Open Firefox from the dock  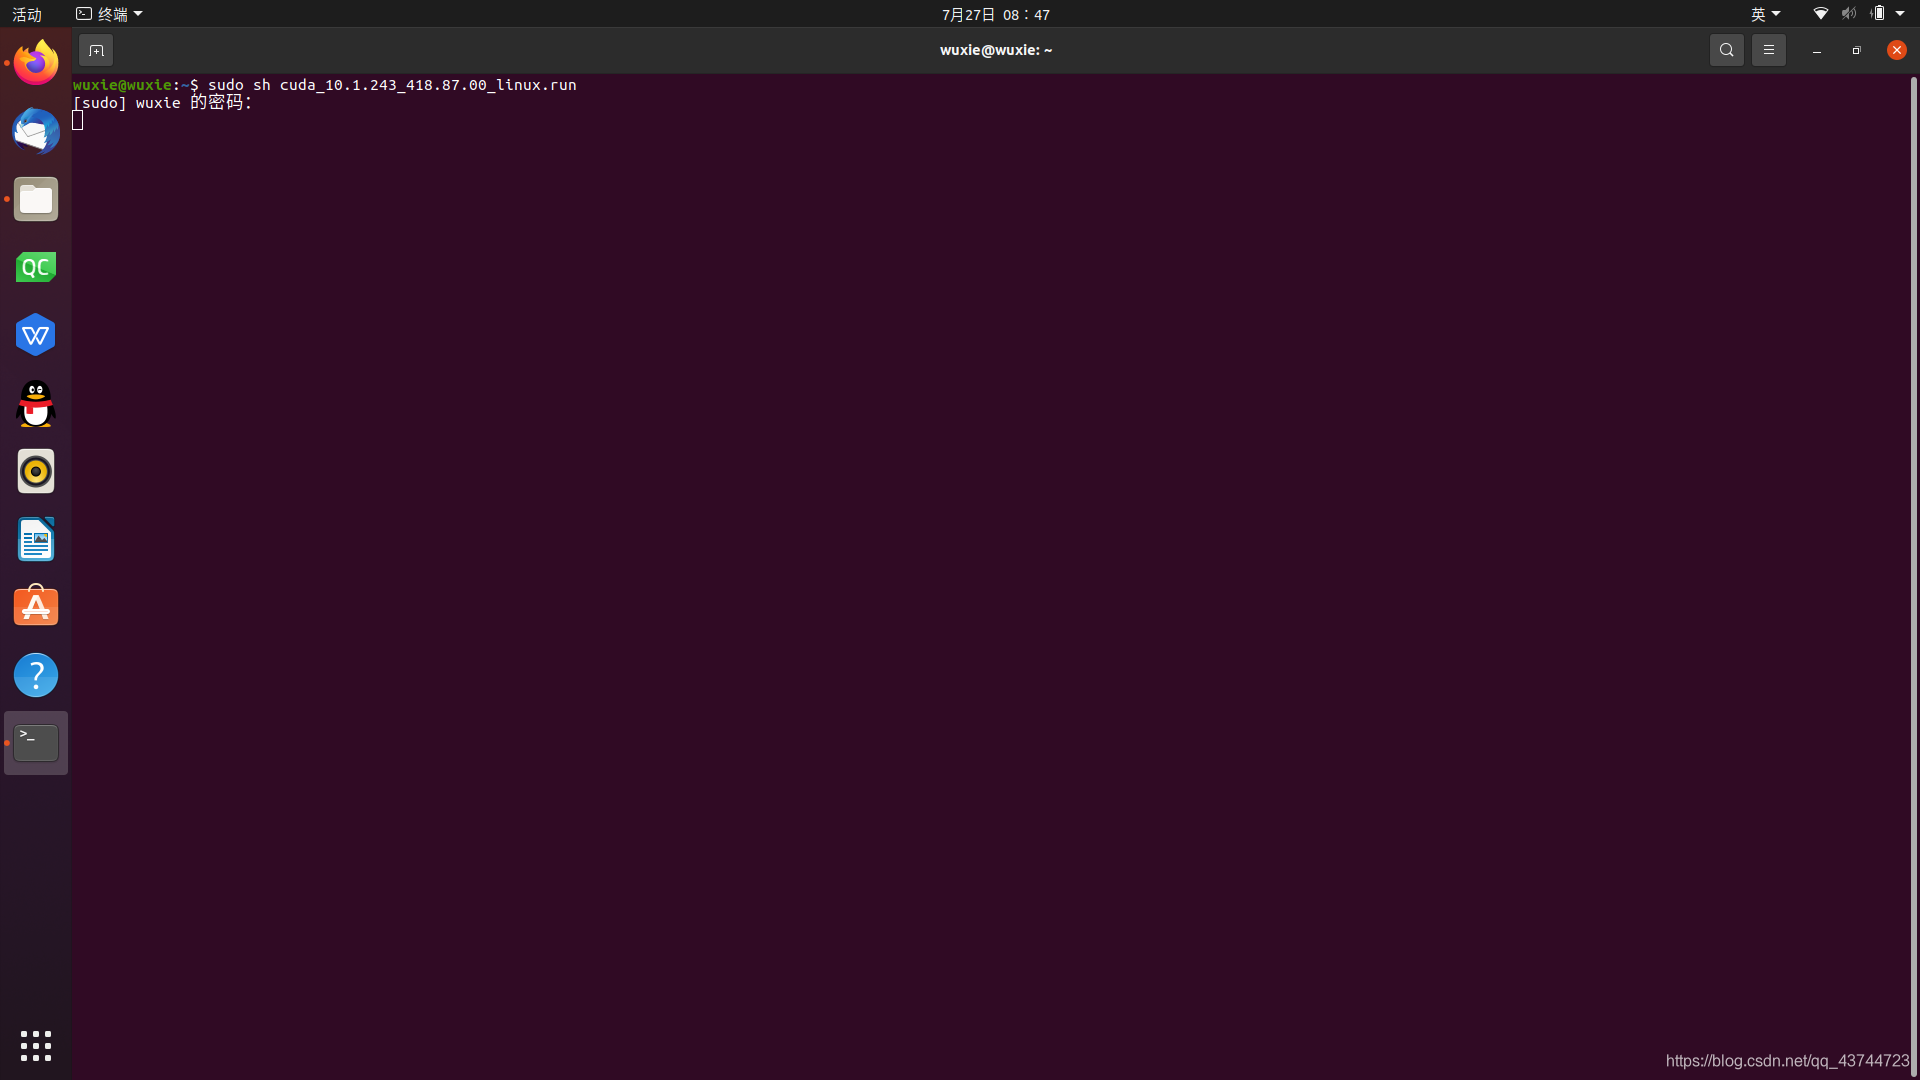(x=36, y=62)
